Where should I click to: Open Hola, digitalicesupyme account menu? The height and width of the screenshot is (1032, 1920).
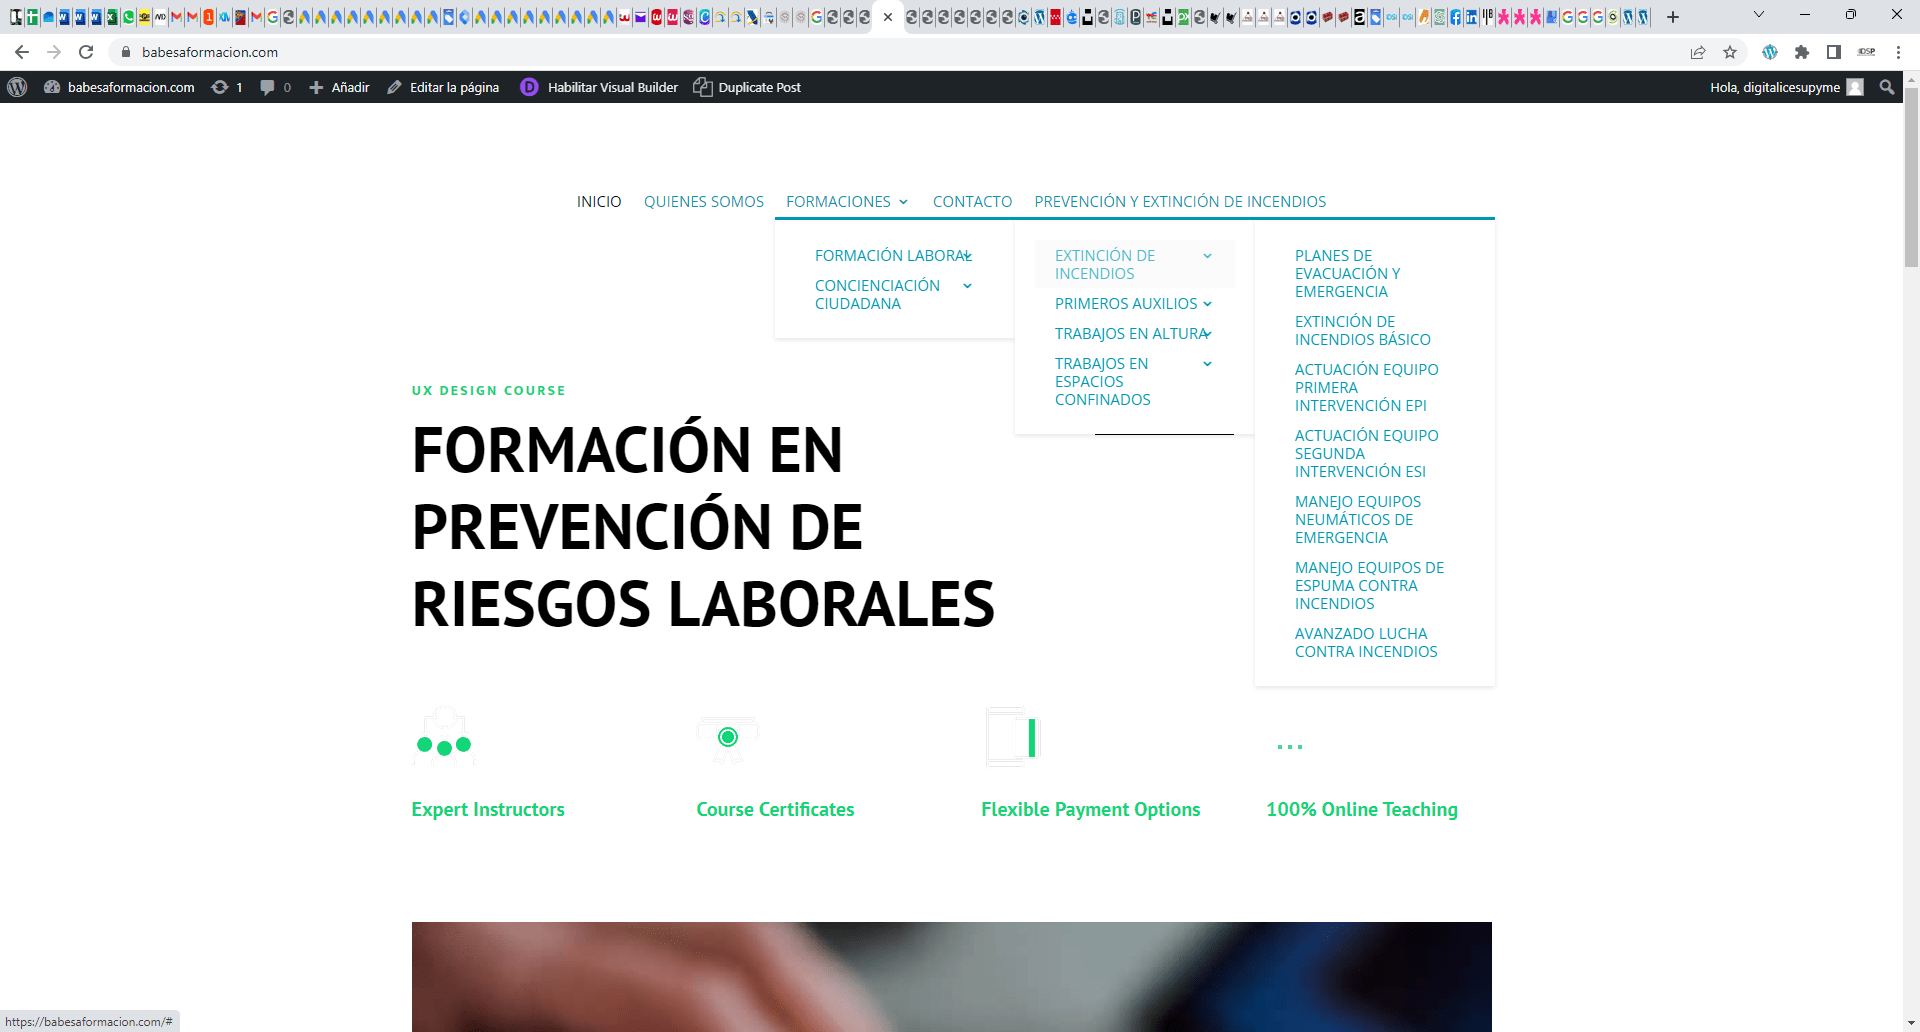1786,87
